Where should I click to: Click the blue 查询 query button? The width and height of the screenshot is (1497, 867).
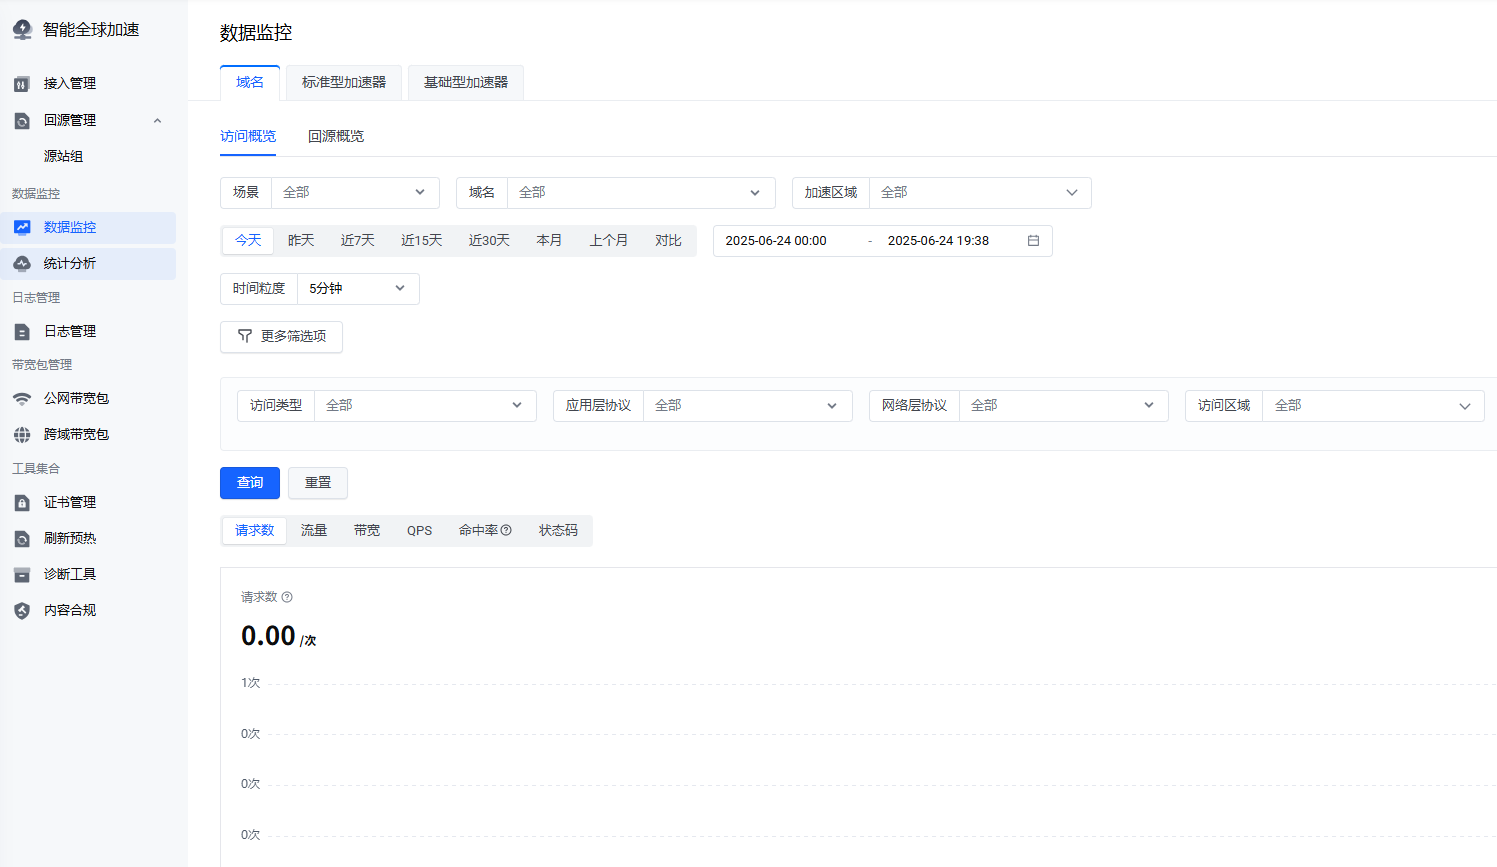[249, 482]
